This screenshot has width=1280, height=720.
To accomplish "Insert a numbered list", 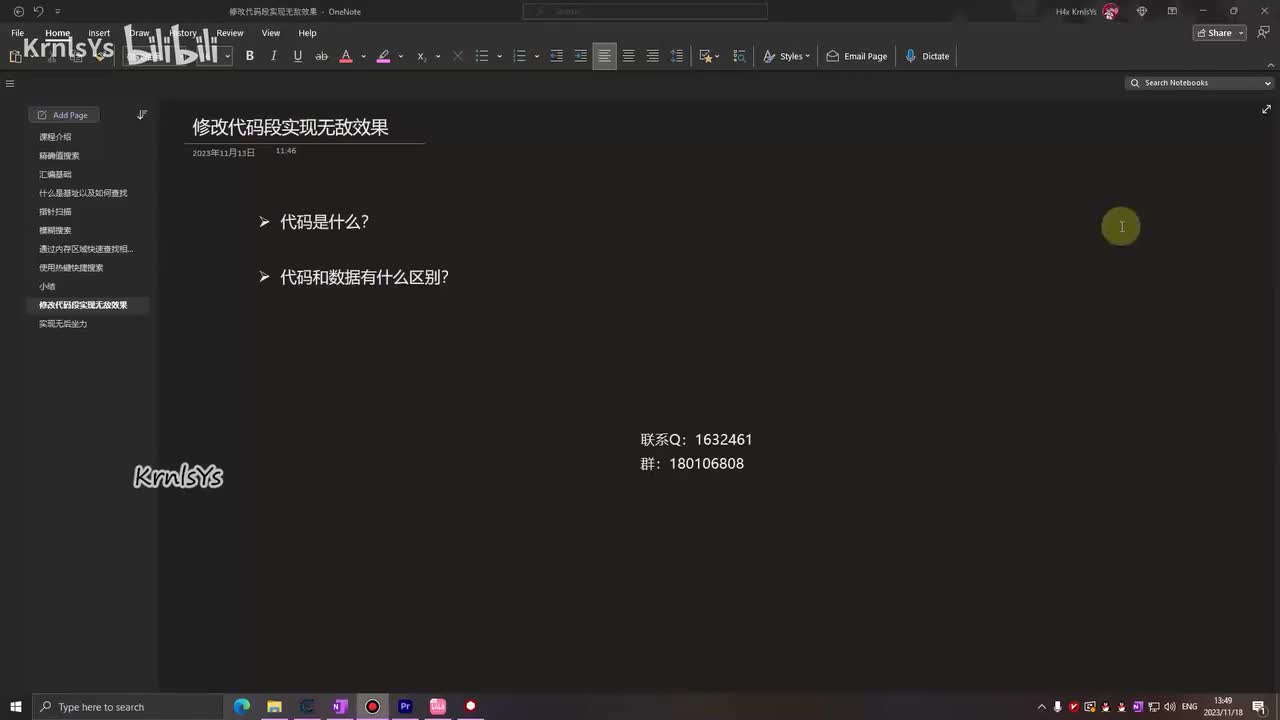I will 519,56.
